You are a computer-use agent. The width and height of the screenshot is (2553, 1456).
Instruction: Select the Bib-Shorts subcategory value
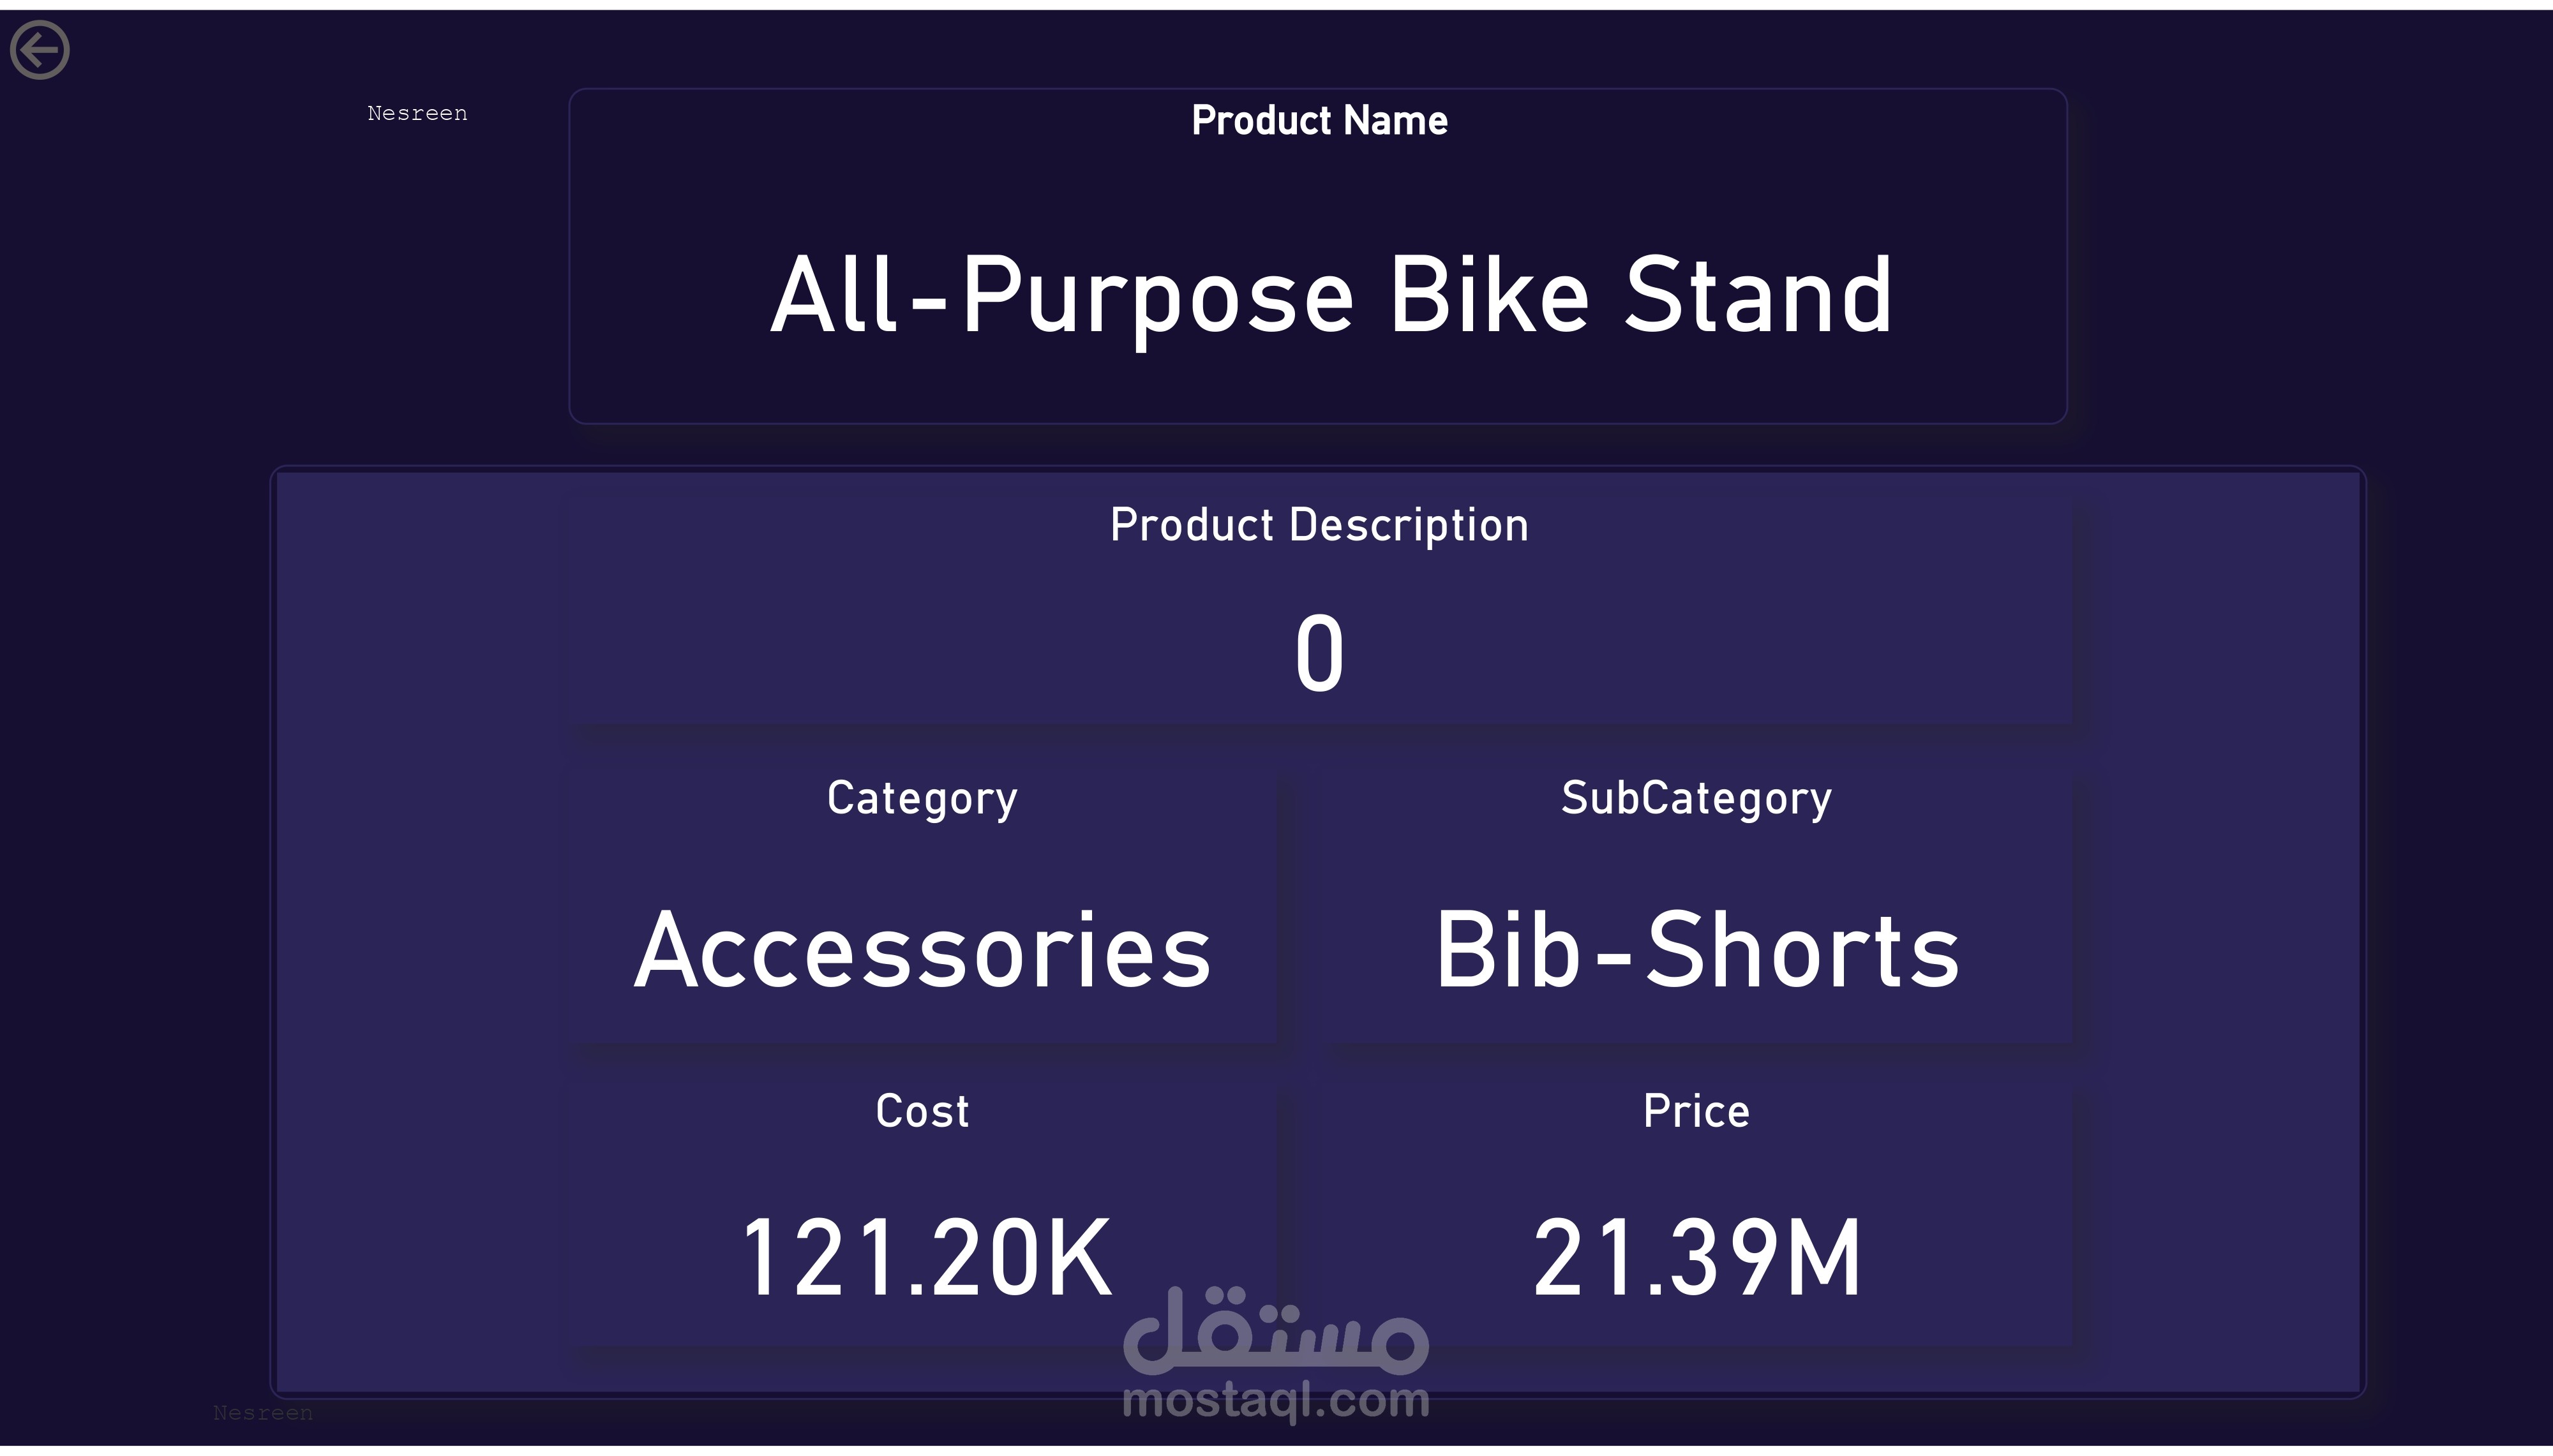(1696, 951)
